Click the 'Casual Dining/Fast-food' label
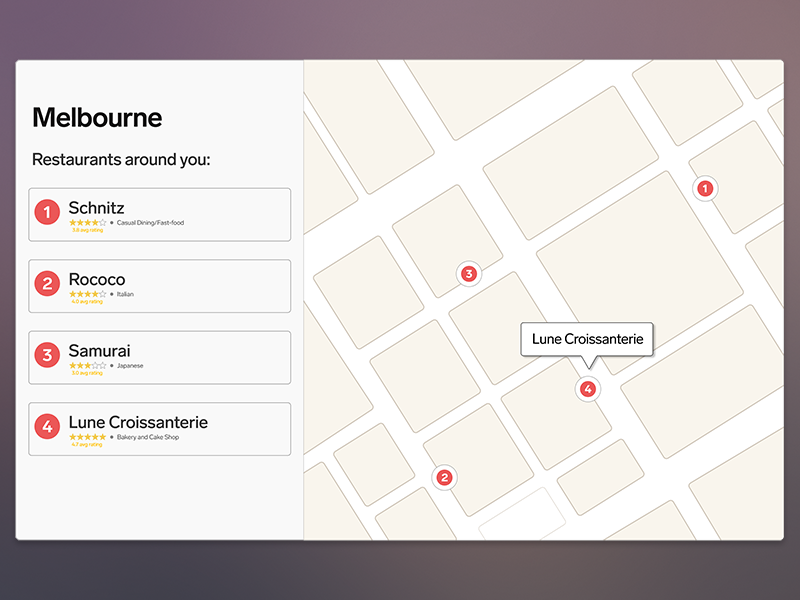The height and width of the screenshot is (600, 800). [151, 222]
